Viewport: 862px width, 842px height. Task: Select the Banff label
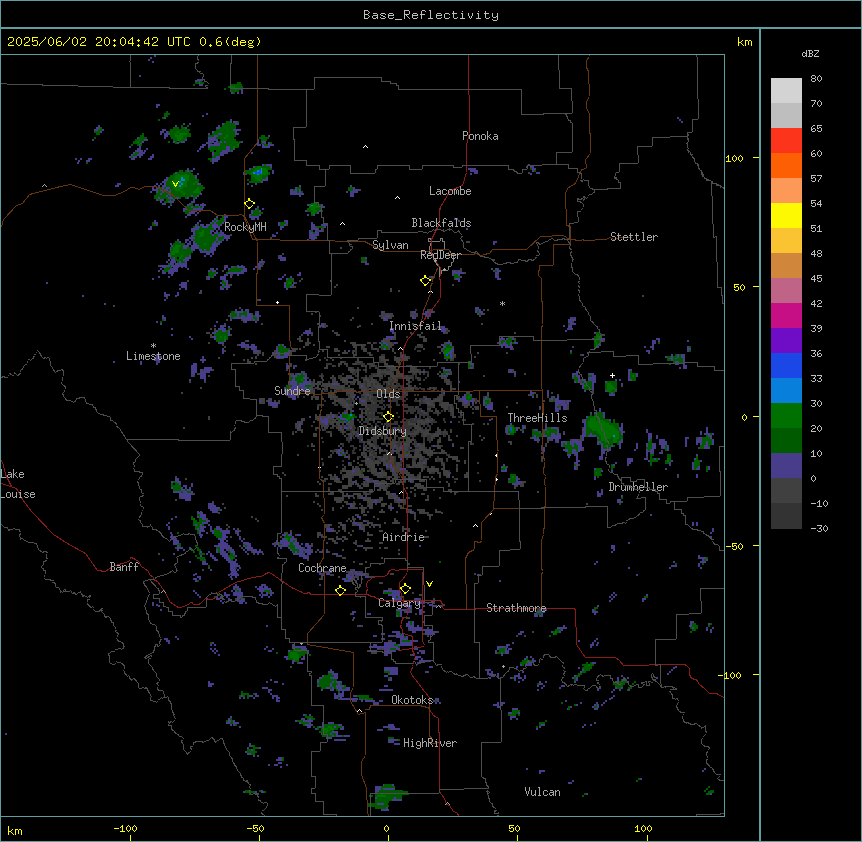(x=124, y=567)
